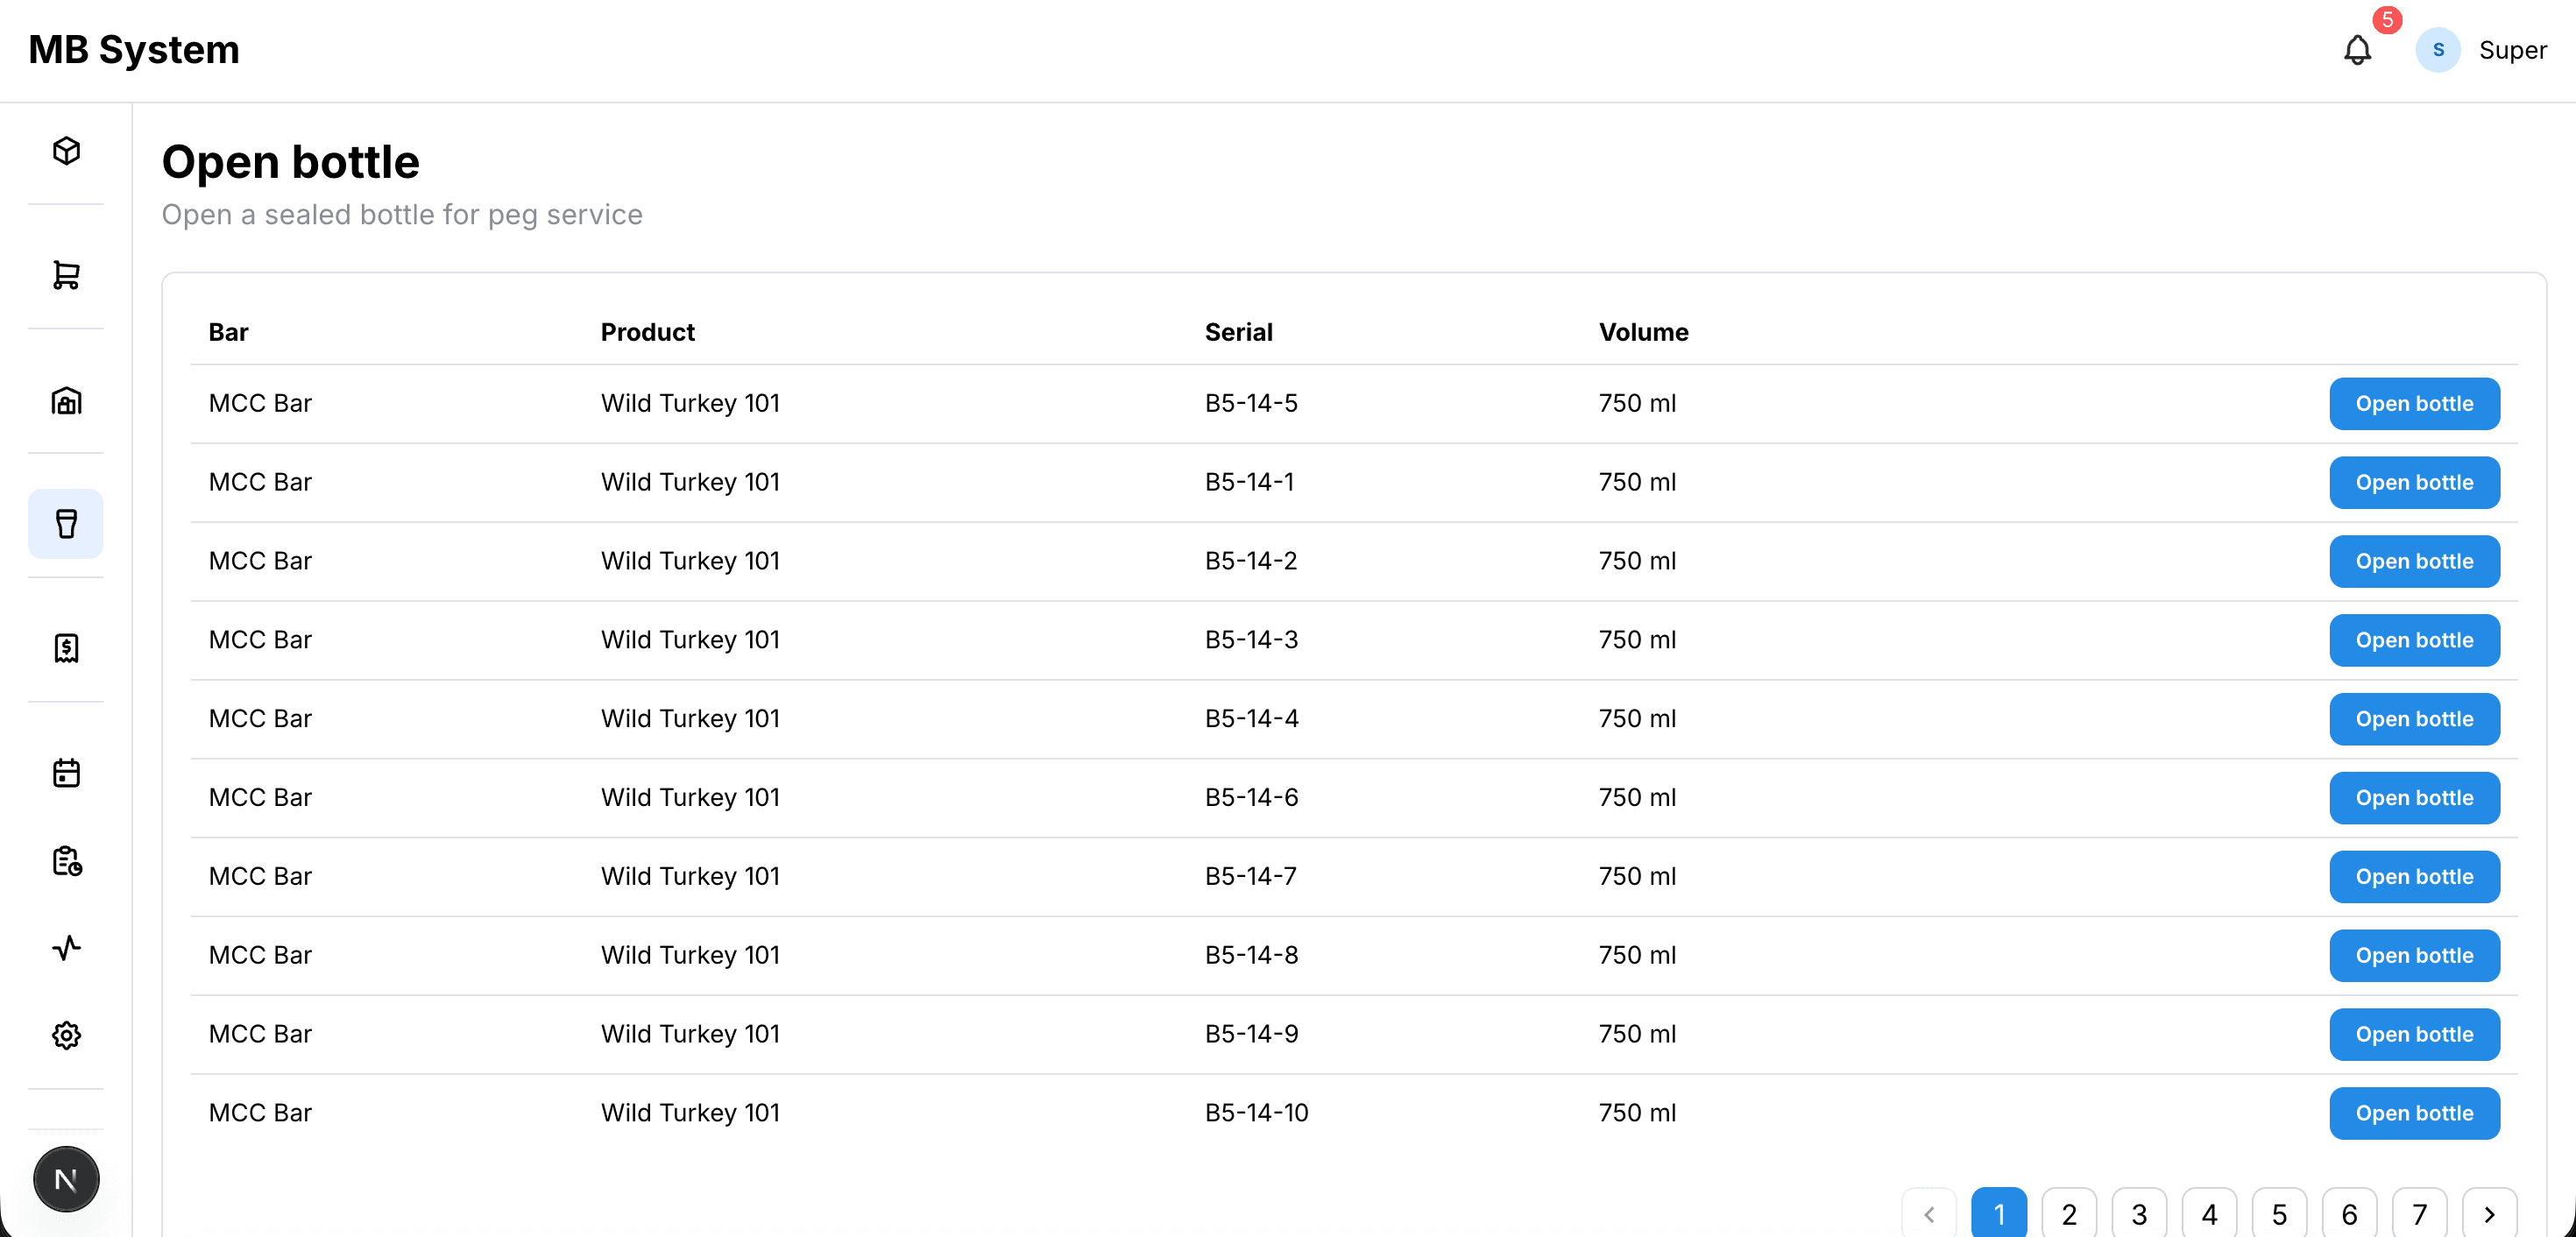Open bottle for serial B5-14-8
Image resolution: width=2576 pixels, height=1237 pixels.
2414,956
